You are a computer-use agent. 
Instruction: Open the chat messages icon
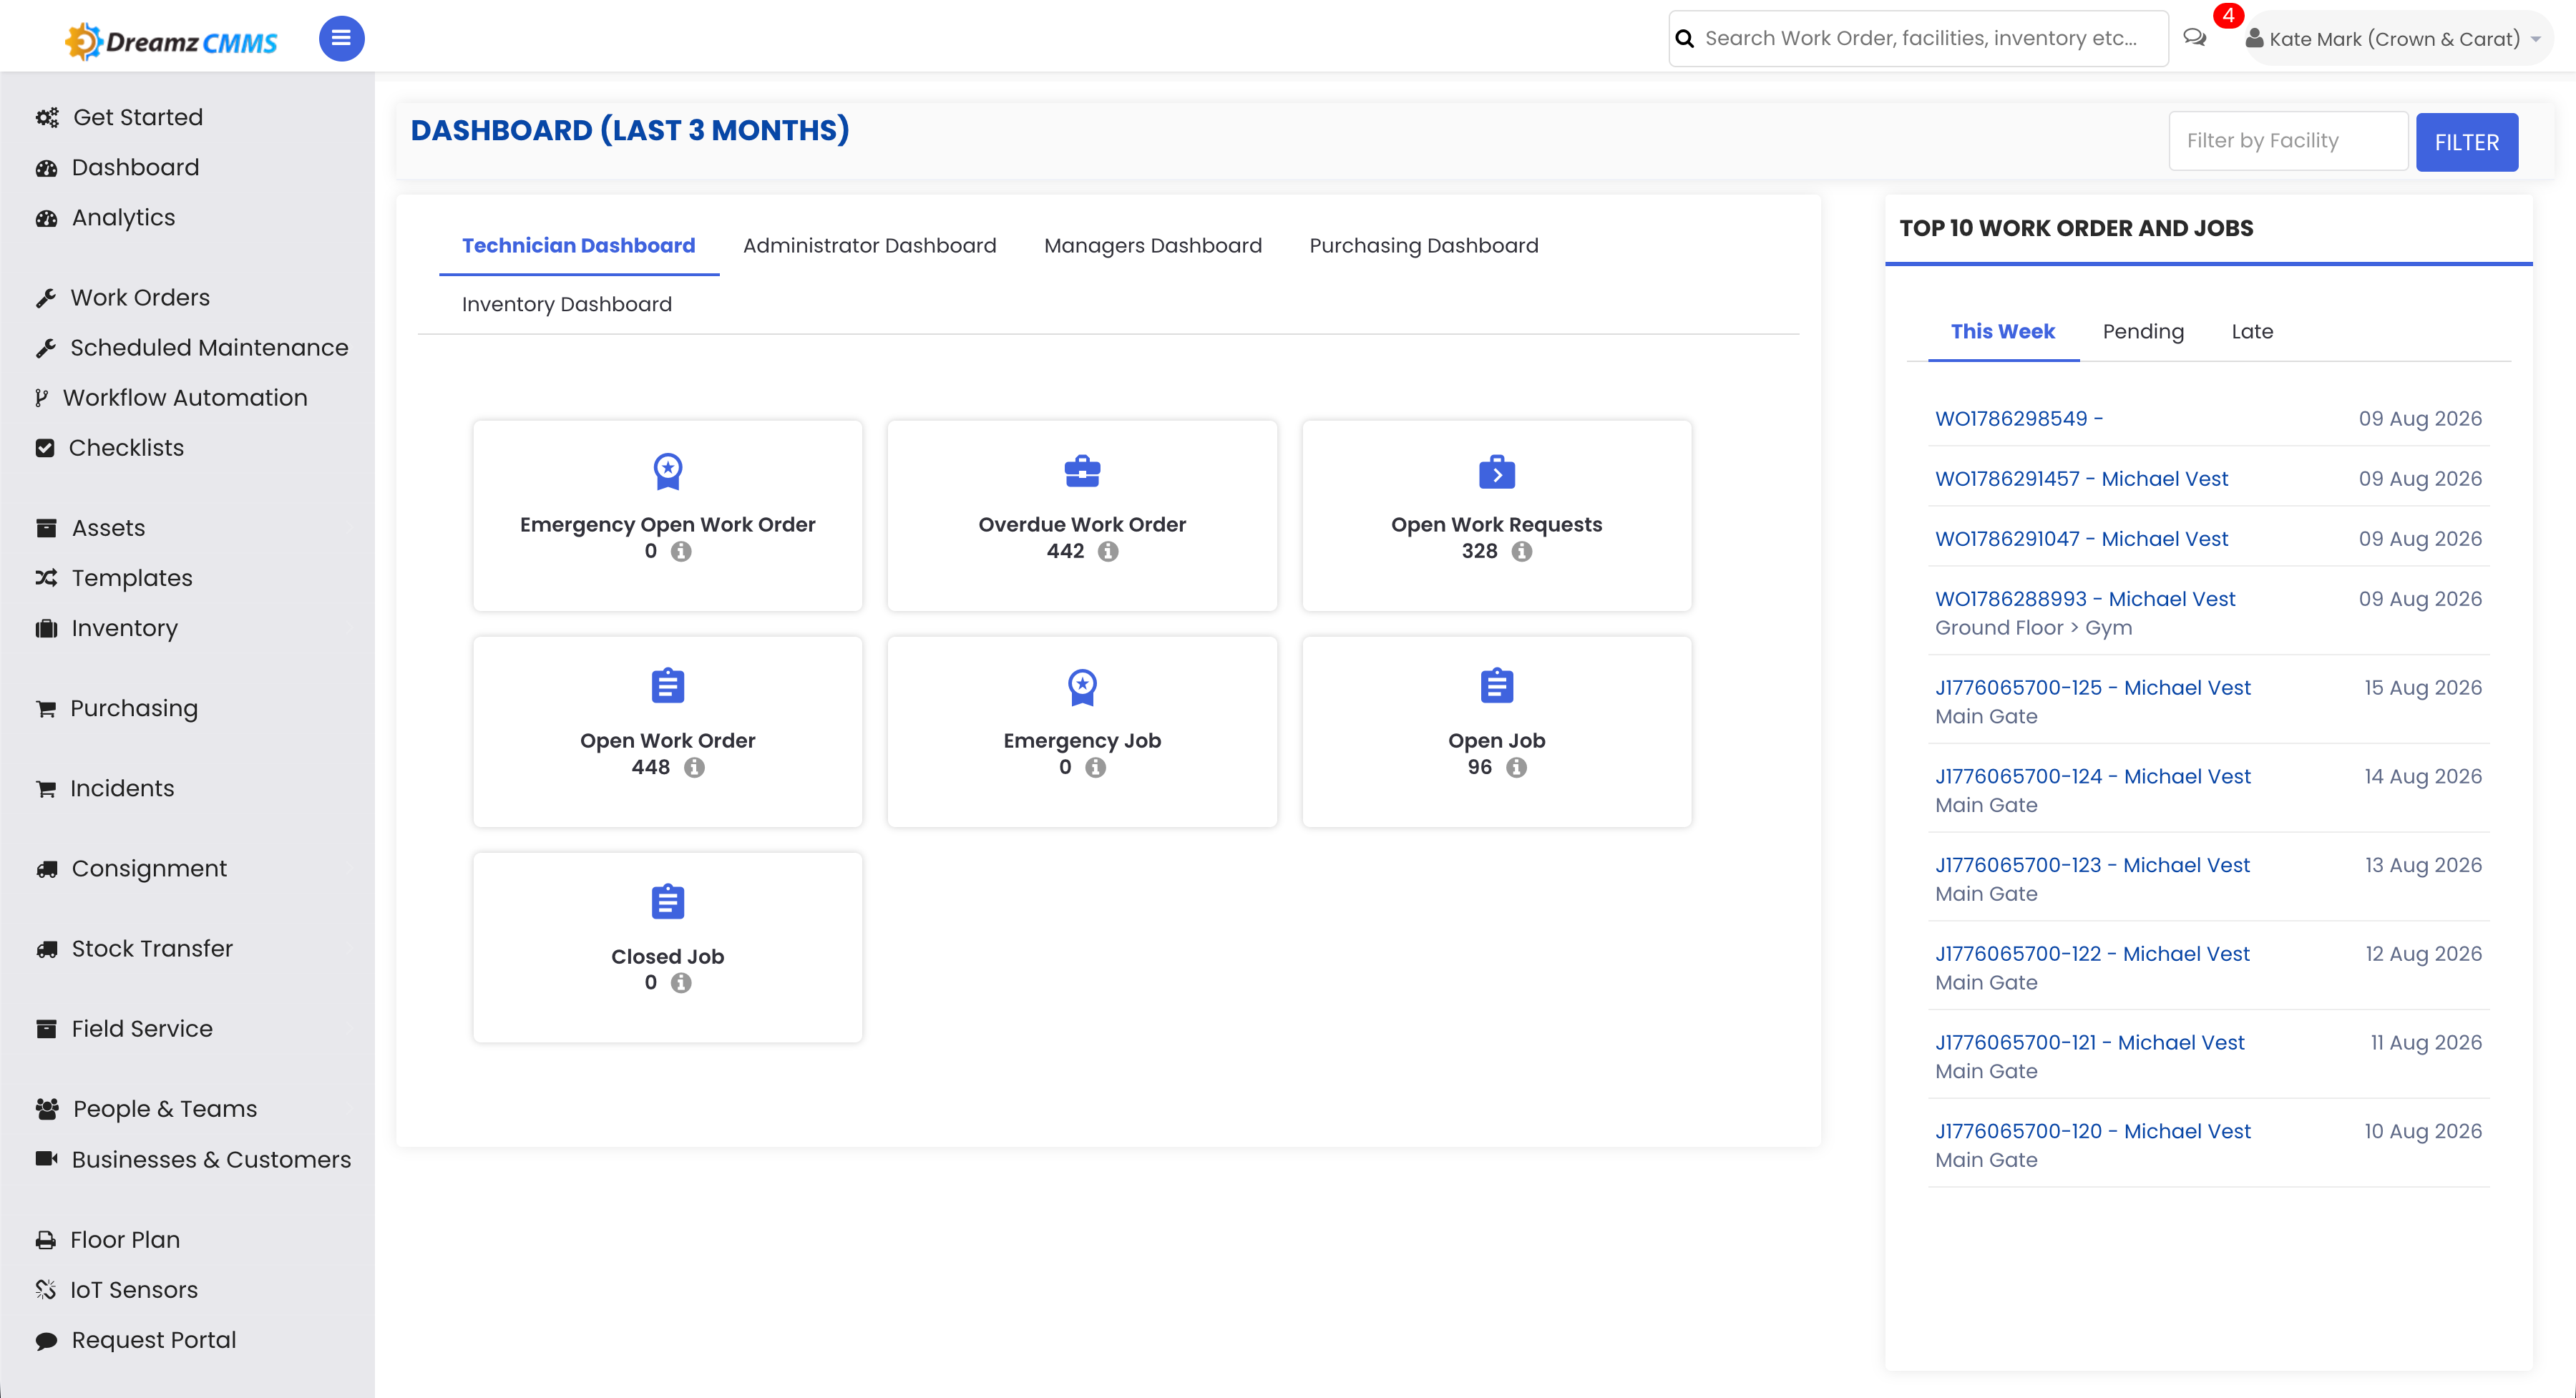tap(2194, 38)
